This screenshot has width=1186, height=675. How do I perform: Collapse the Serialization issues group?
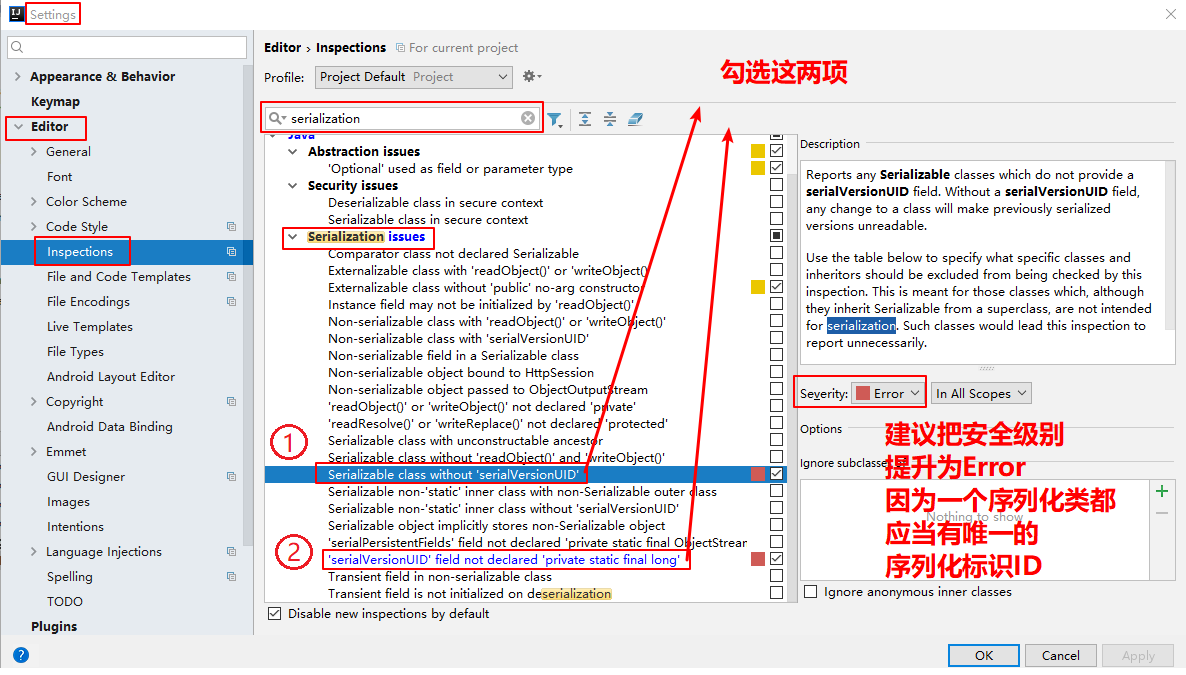click(x=293, y=237)
